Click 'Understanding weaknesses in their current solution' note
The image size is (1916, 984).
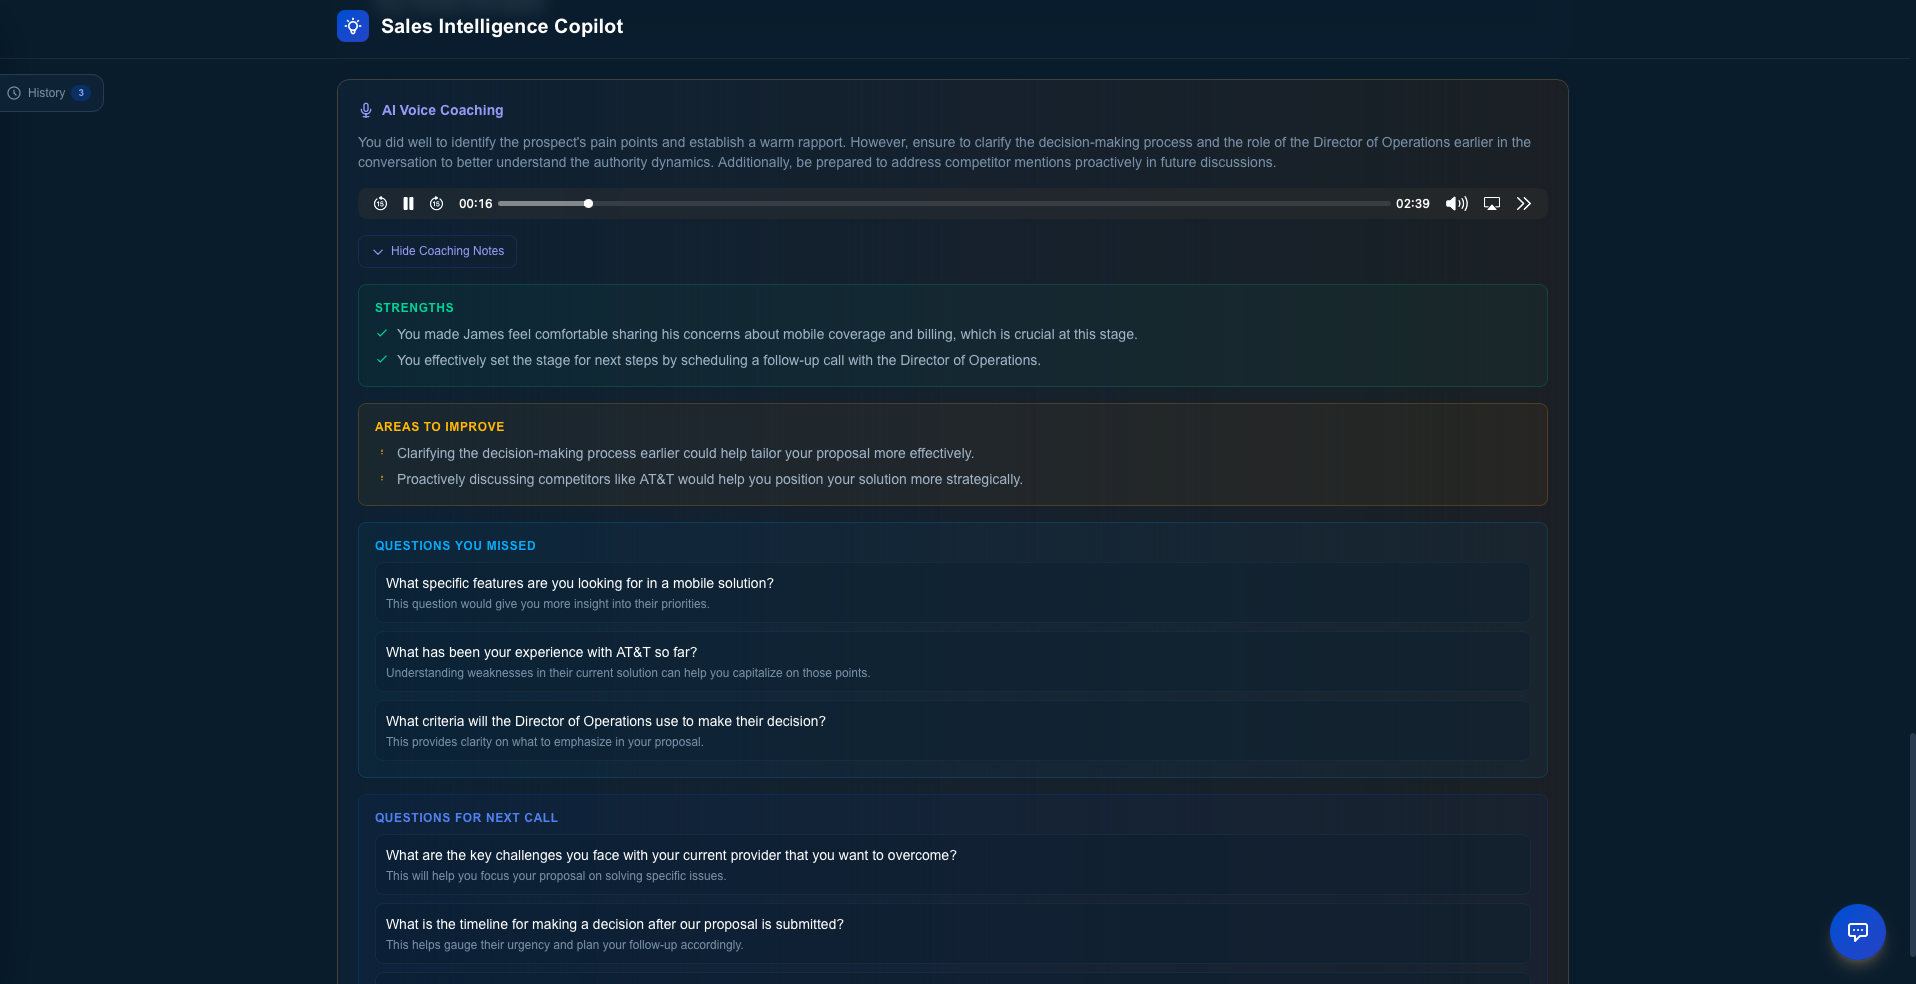(x=628, y=673)
